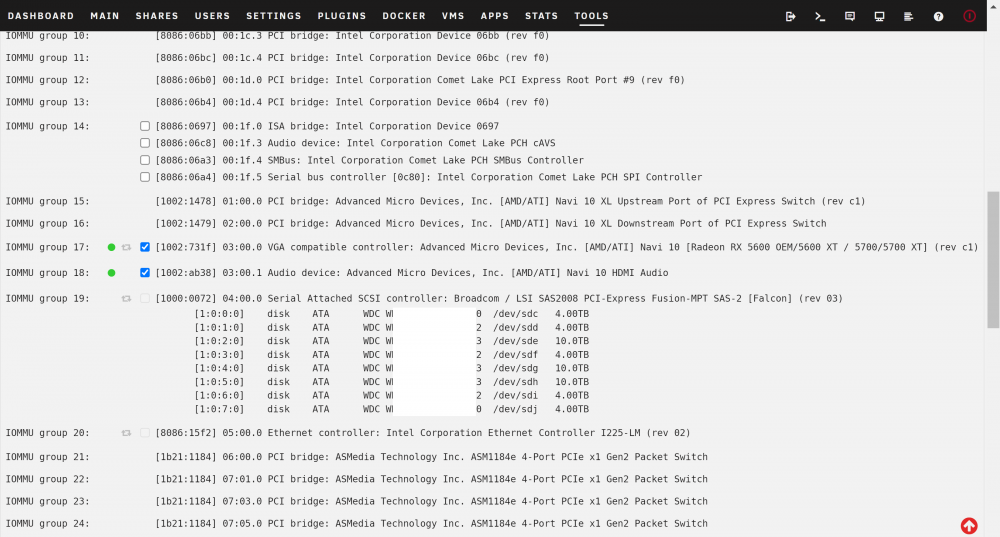Click the help question-mark icon
Screen dimensions: 1000x537
pyautogui.click(x=938, y=17)
